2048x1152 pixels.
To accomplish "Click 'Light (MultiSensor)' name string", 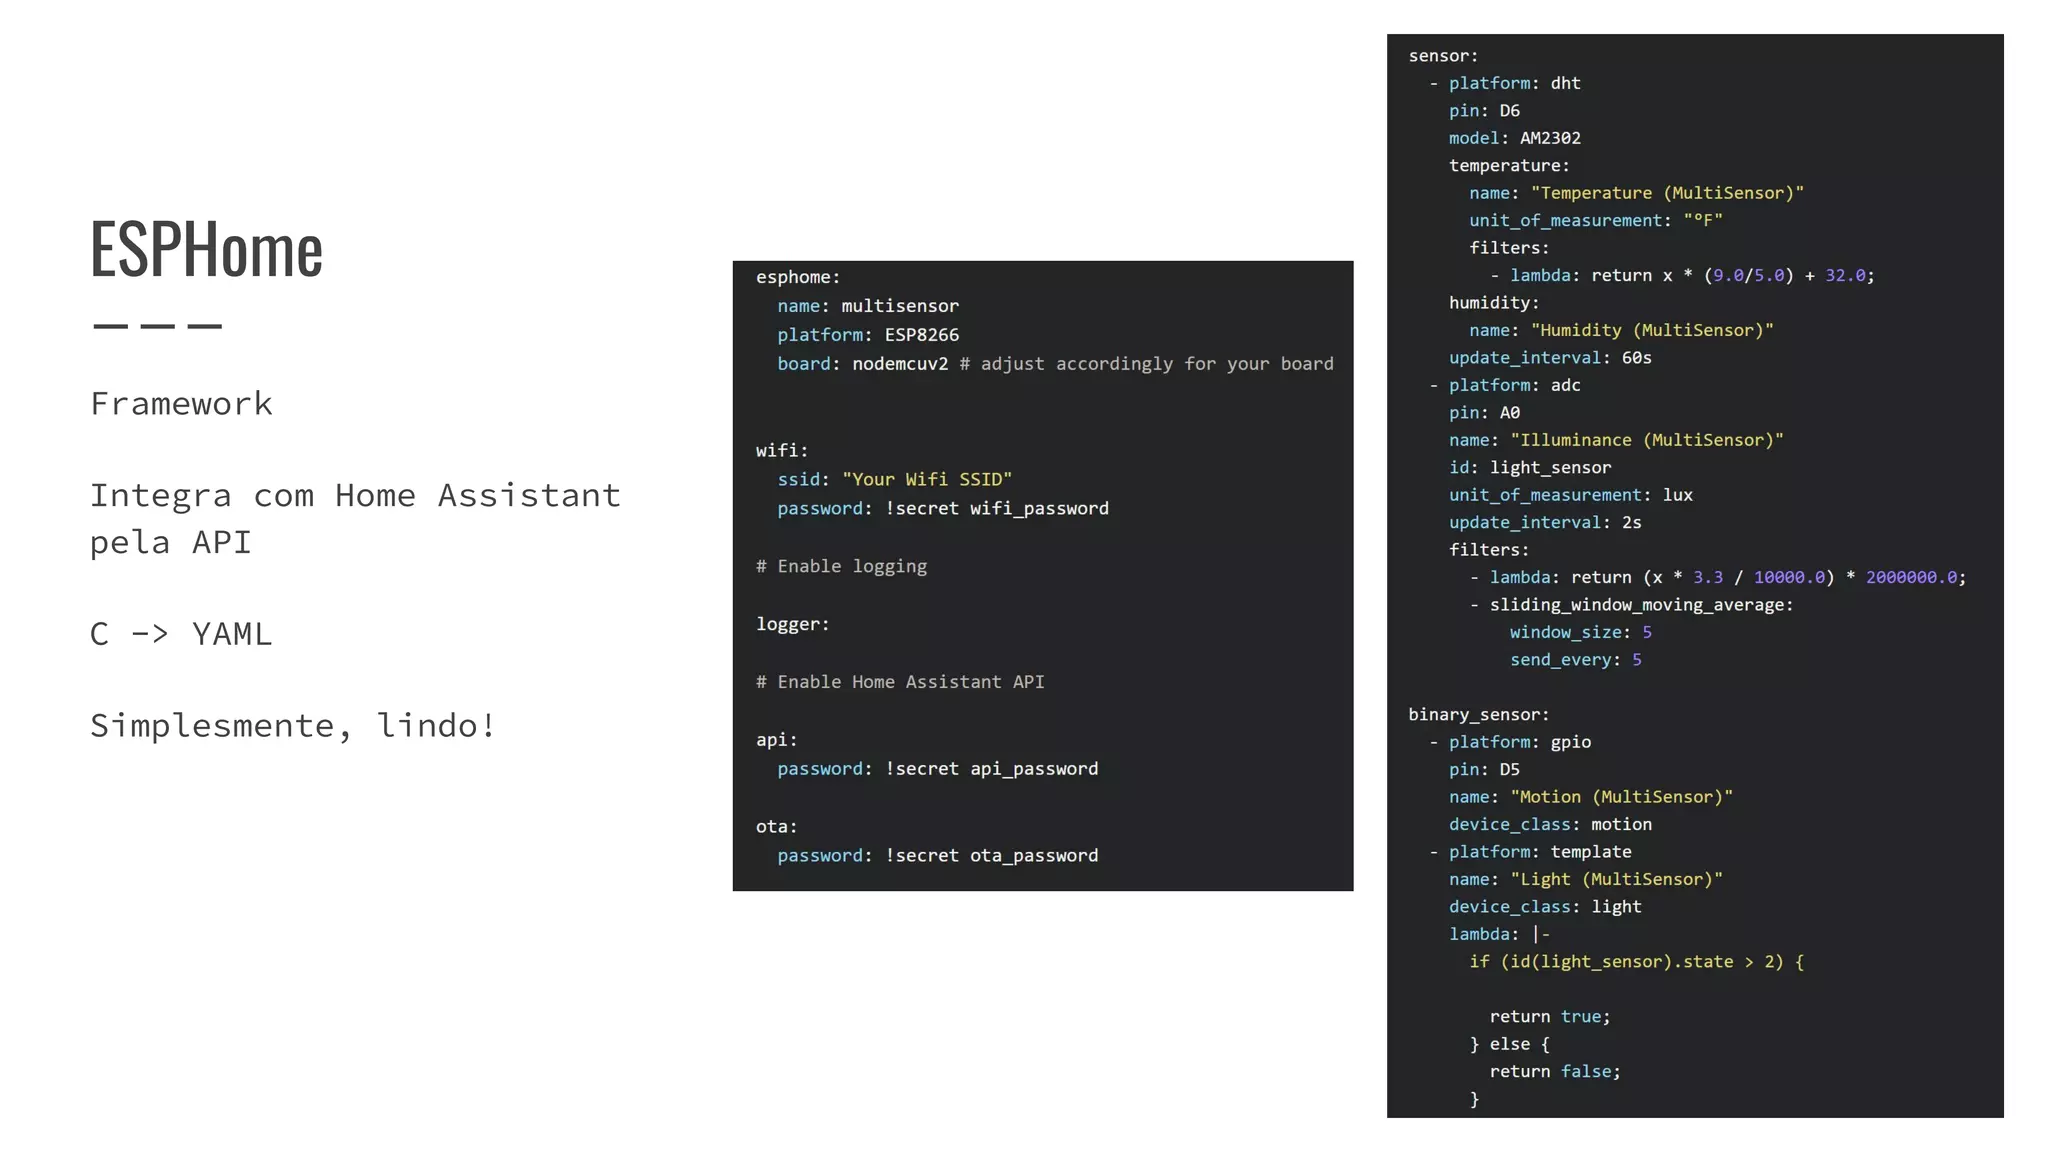I will (1616, 880).
